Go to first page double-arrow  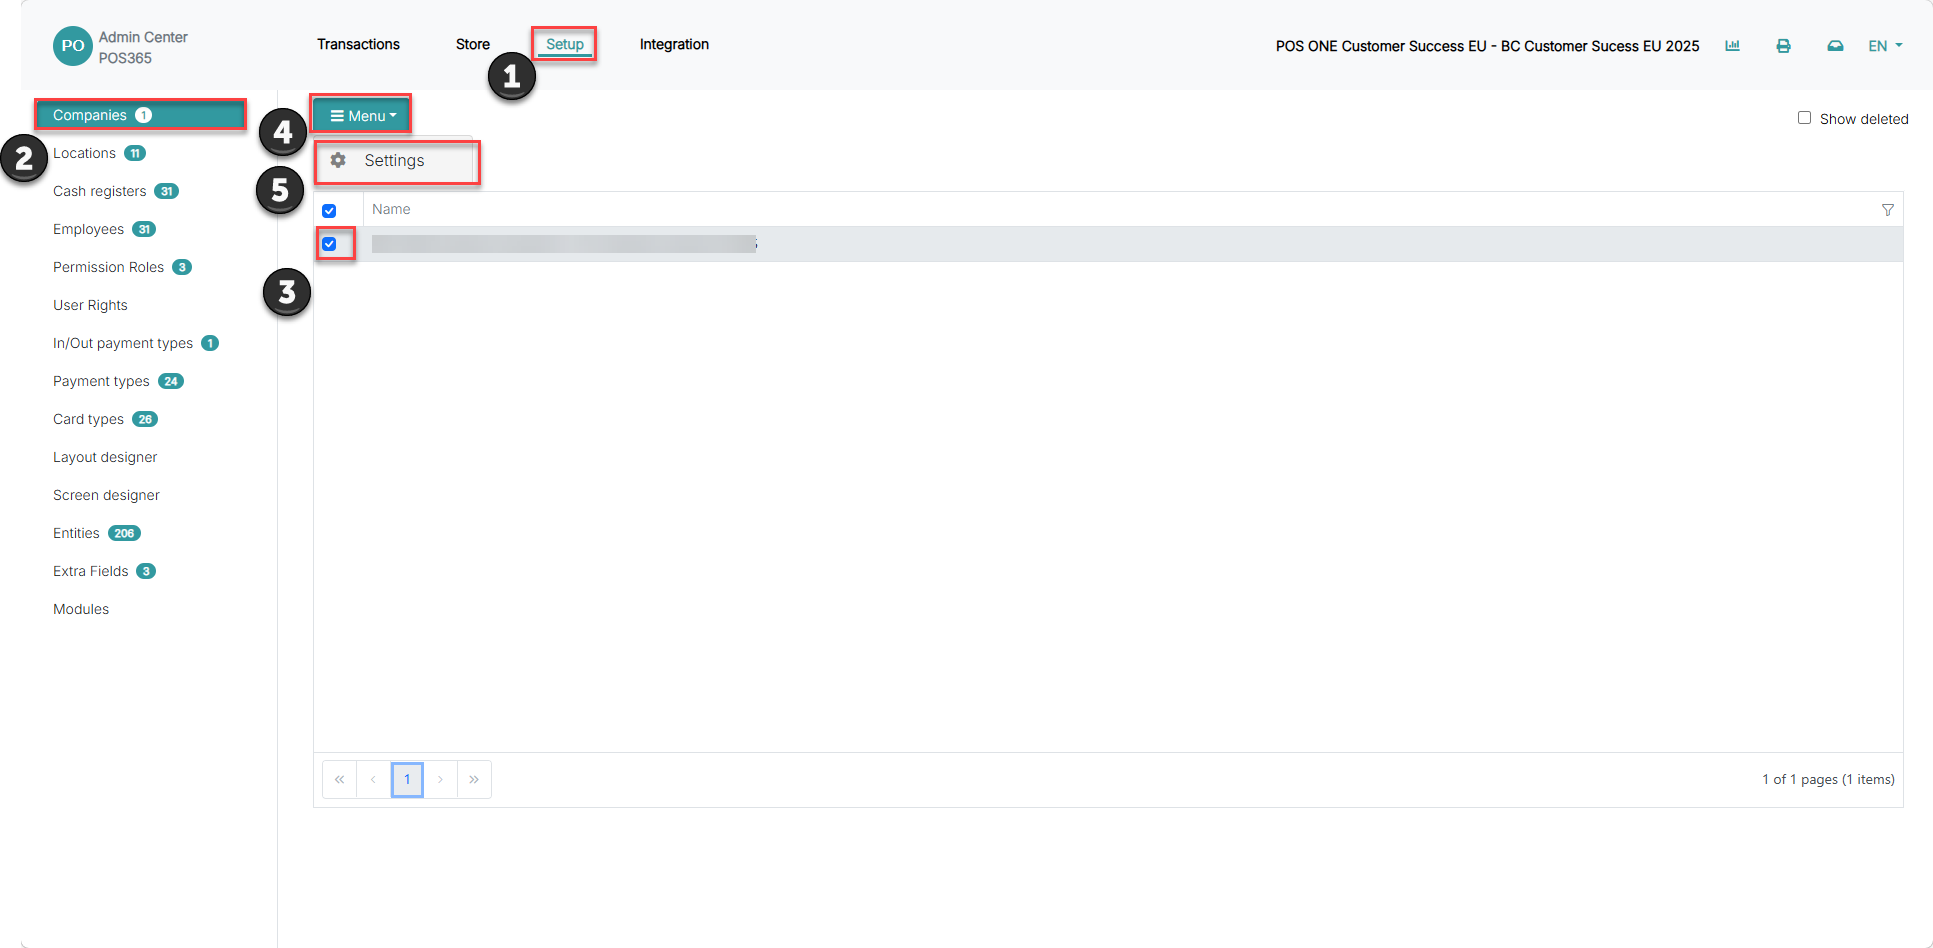[339, 779]
